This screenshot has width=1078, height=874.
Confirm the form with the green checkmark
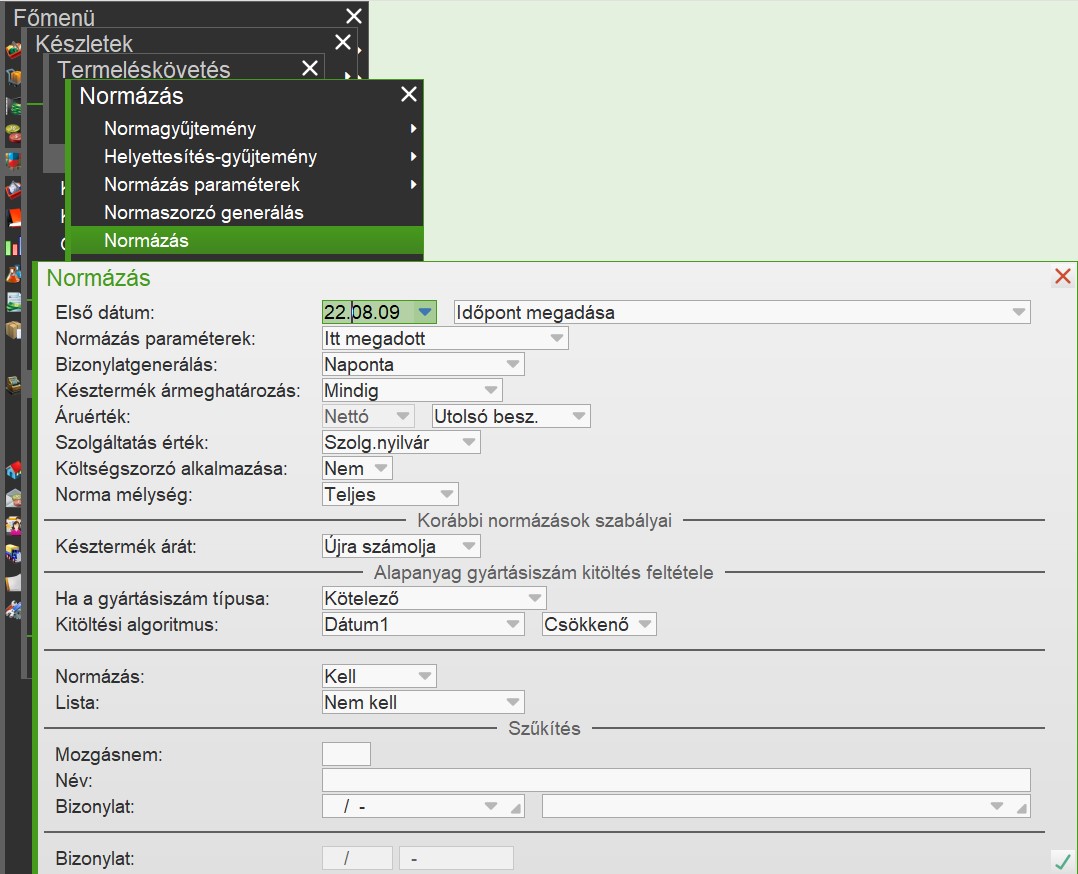pyautogui.click(x=1063, y=861)
